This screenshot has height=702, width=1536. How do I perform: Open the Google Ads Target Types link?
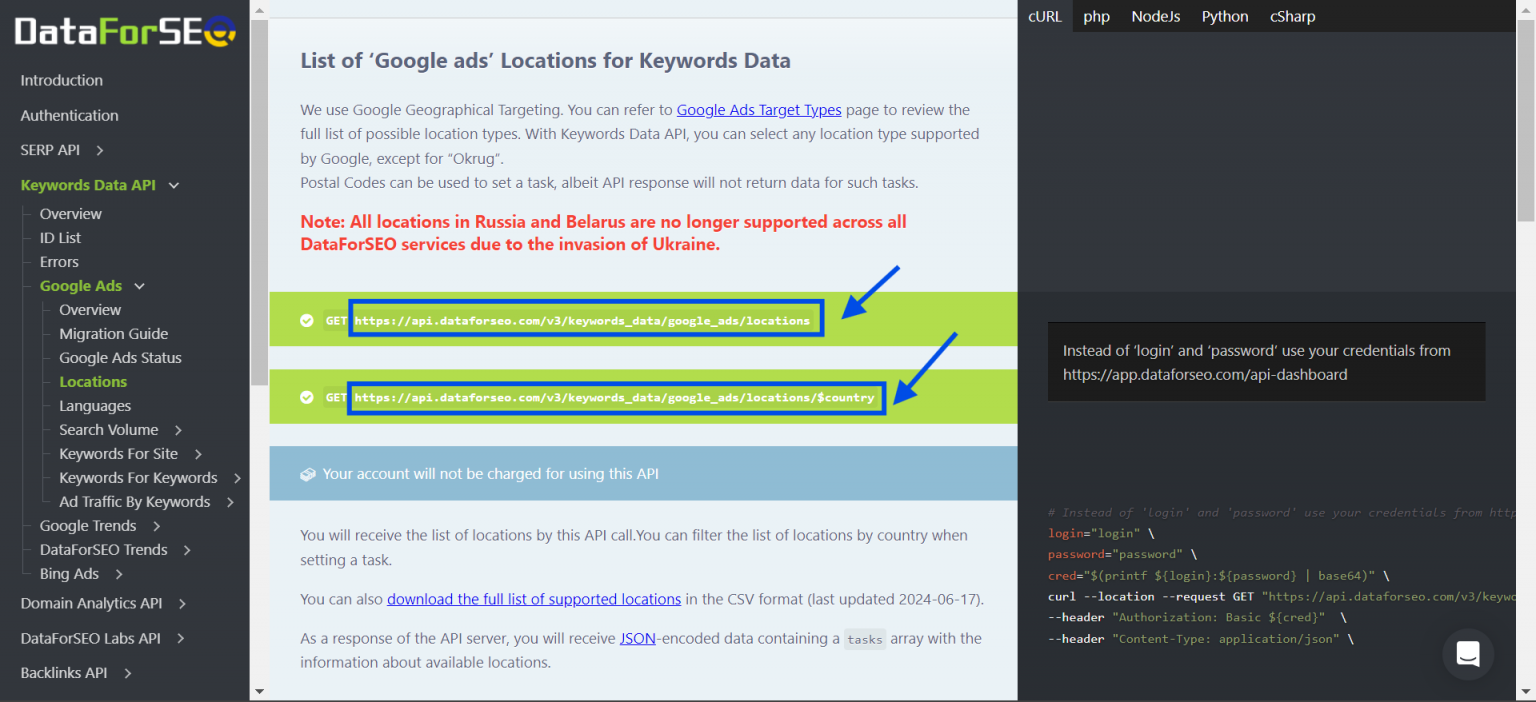tap(758, 110)
